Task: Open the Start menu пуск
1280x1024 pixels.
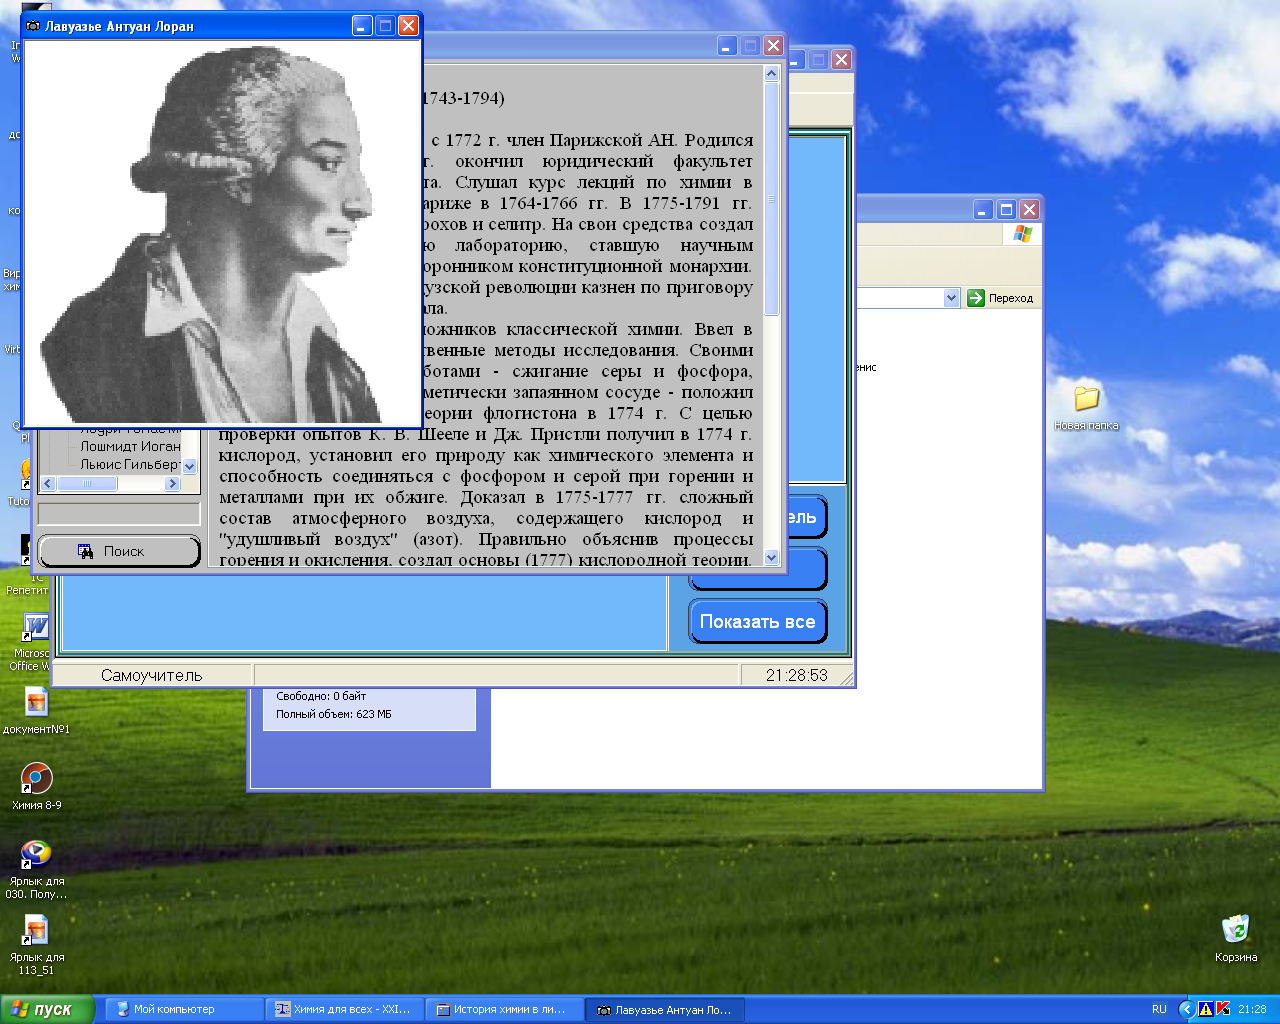Action: coord(48,1010)
